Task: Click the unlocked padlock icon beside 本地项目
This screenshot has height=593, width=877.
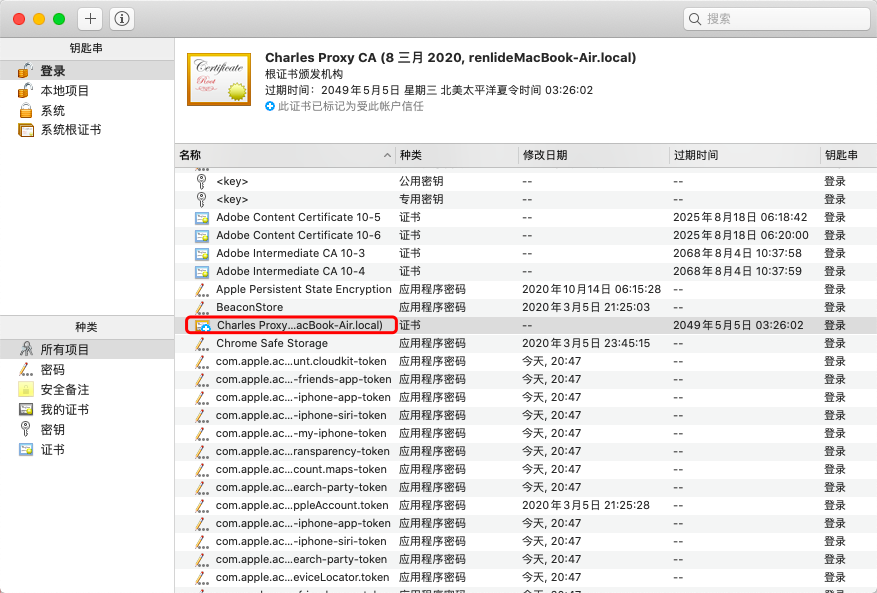Action: pyautogui.click(x=25, y=90)
